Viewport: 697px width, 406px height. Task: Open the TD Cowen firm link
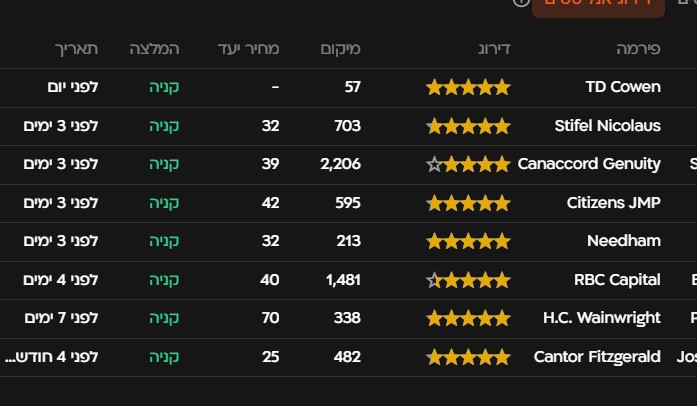623,87
